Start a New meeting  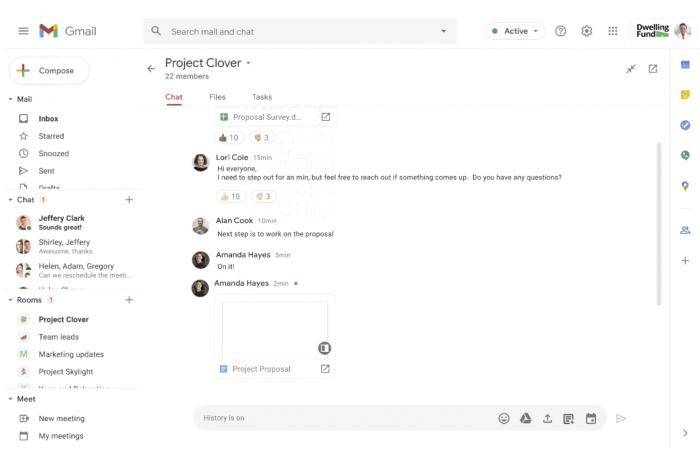coord(61,418)
